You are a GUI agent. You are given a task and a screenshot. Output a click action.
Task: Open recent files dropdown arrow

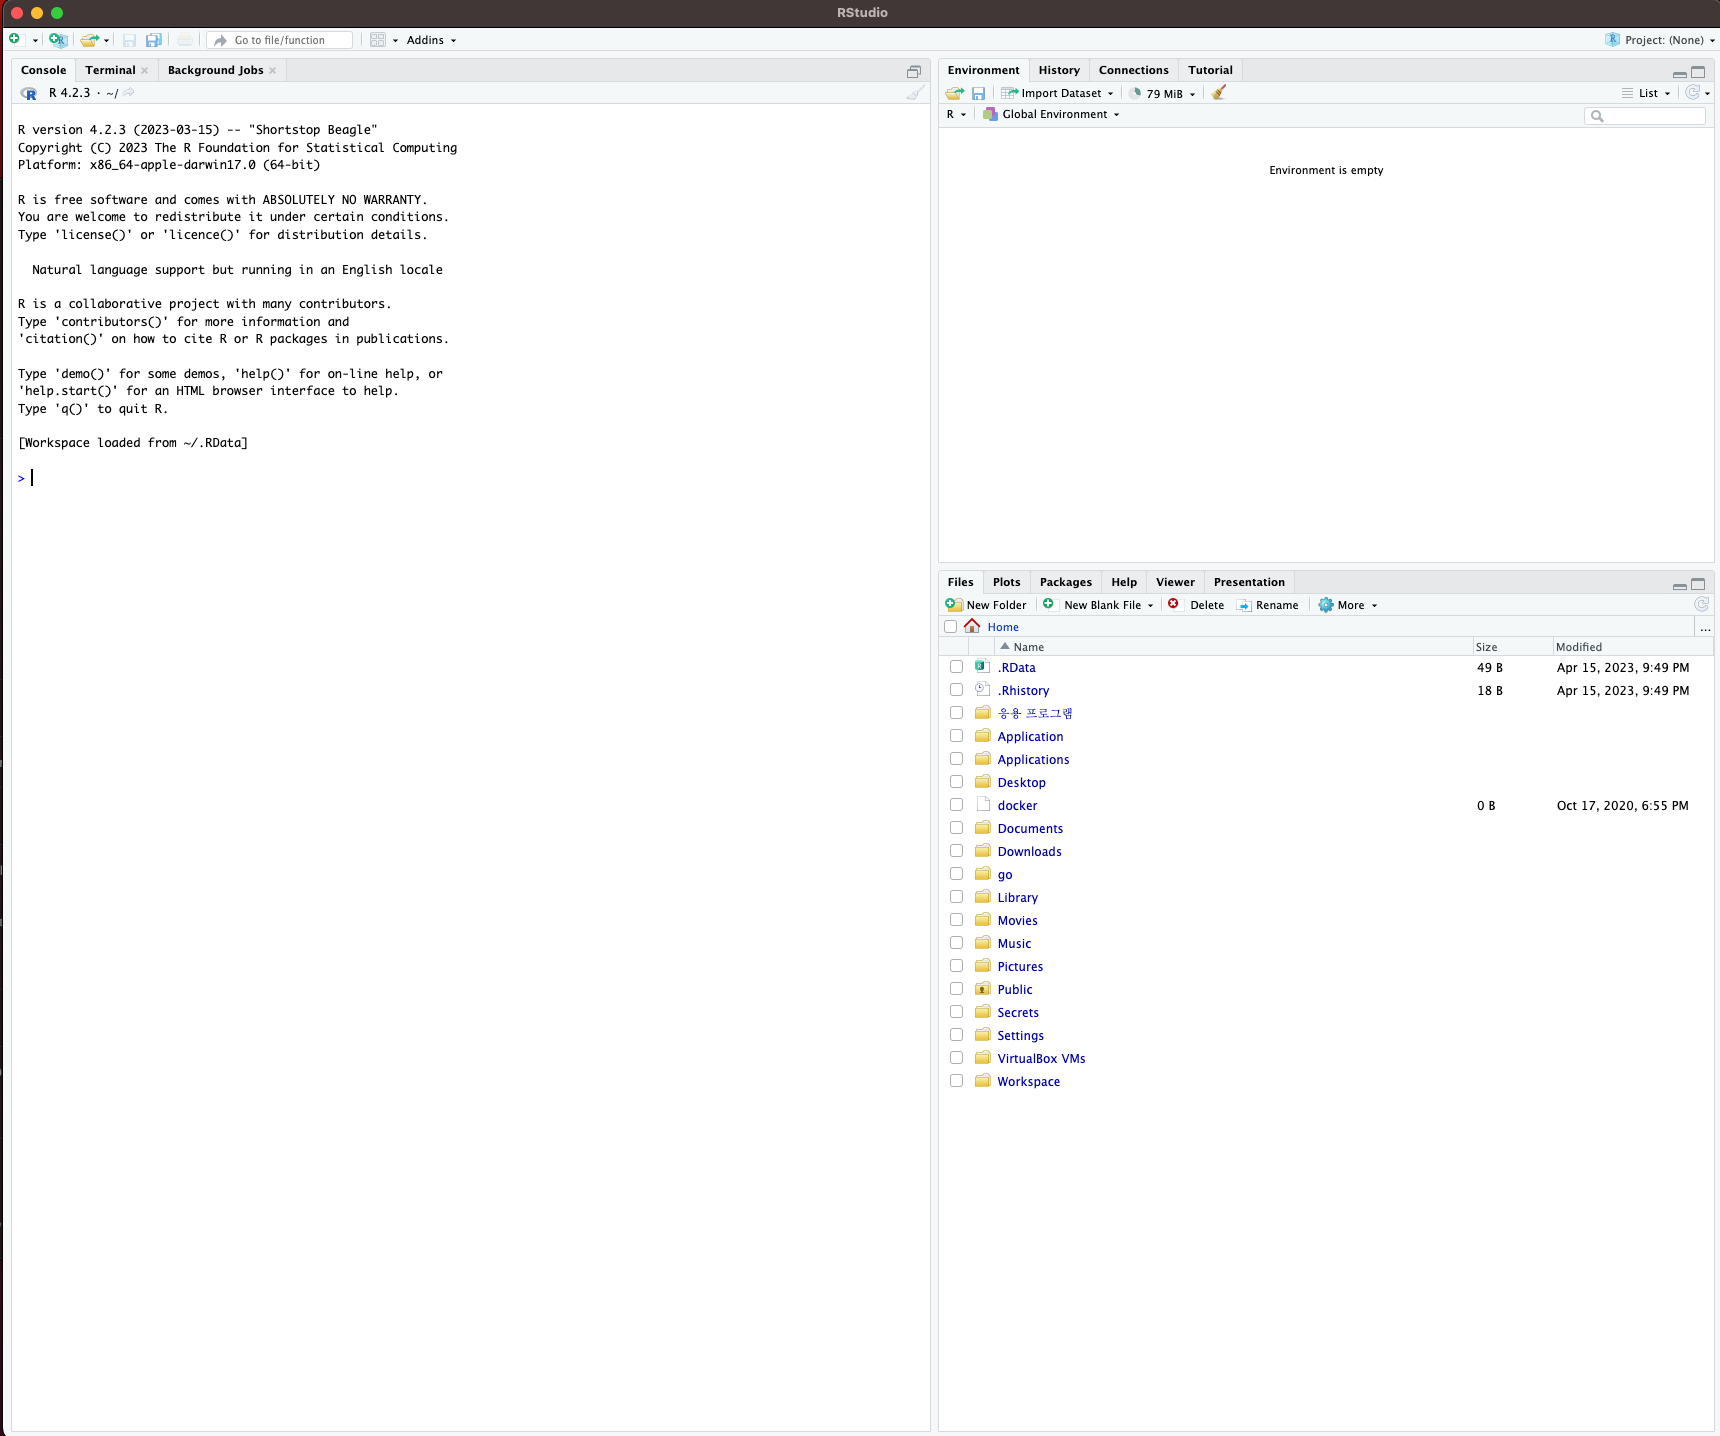[106, 41]
